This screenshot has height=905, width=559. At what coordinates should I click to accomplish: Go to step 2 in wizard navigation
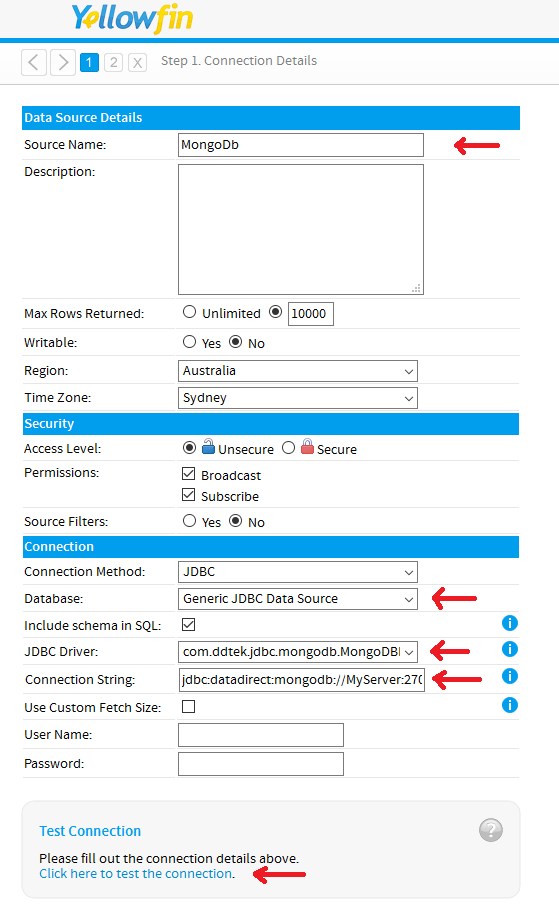[x=114, y=62]
